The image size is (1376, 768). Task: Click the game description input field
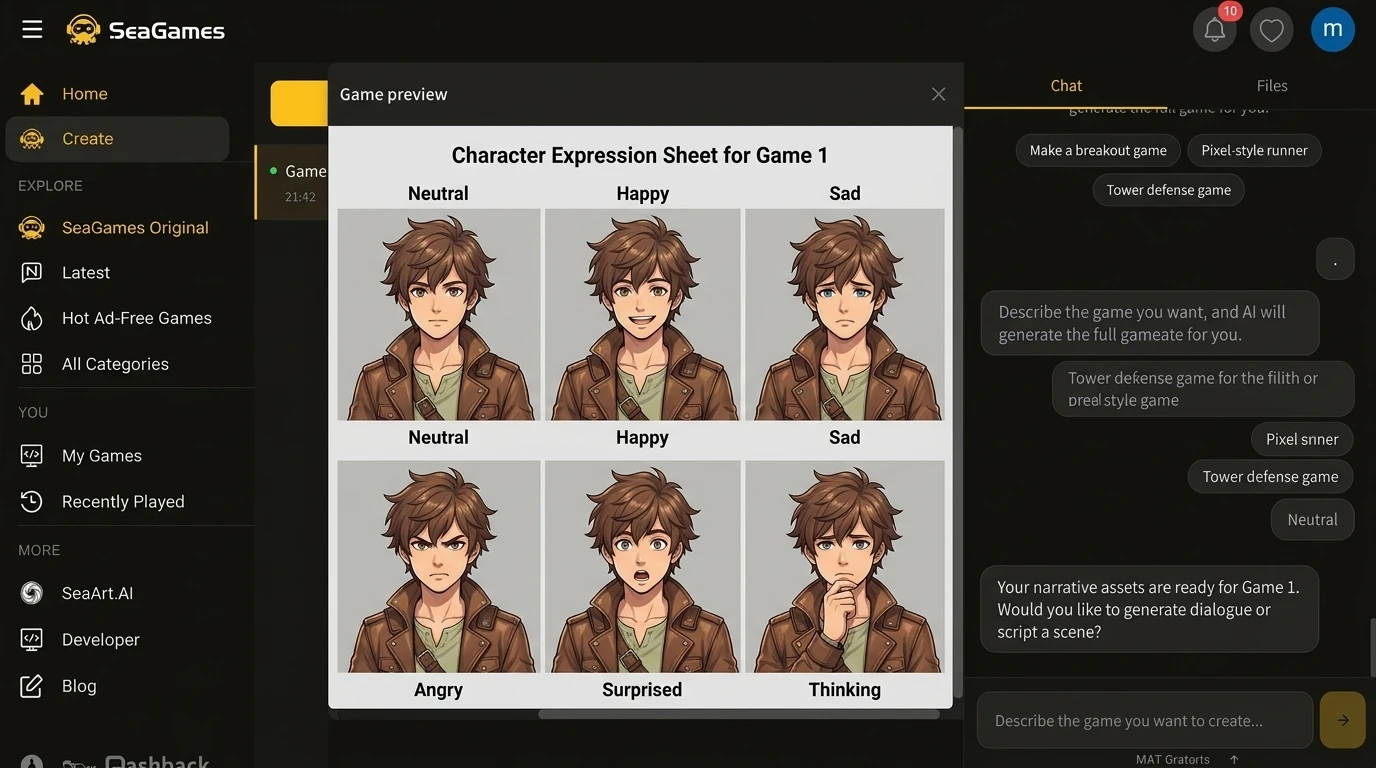[1144, 720]
